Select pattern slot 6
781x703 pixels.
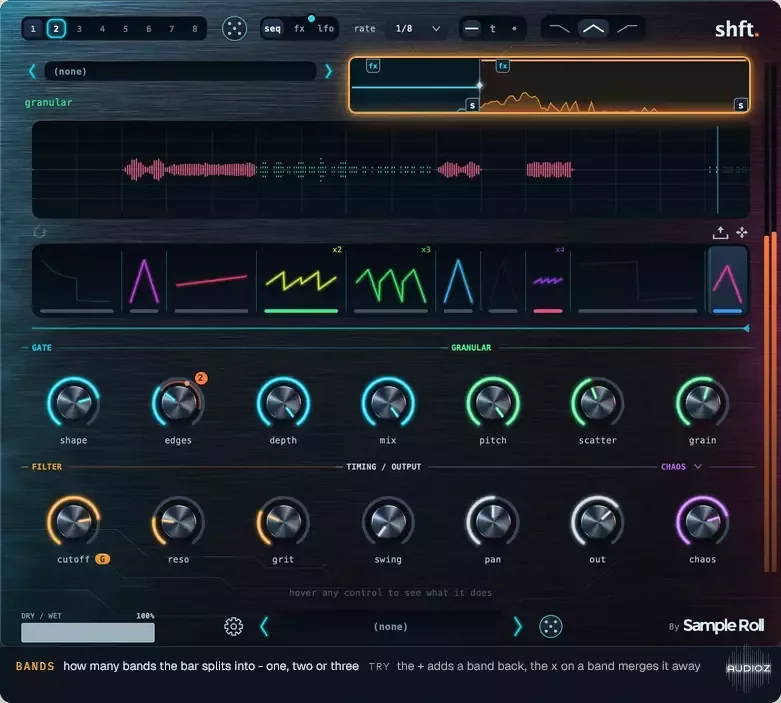pos(148,29)
